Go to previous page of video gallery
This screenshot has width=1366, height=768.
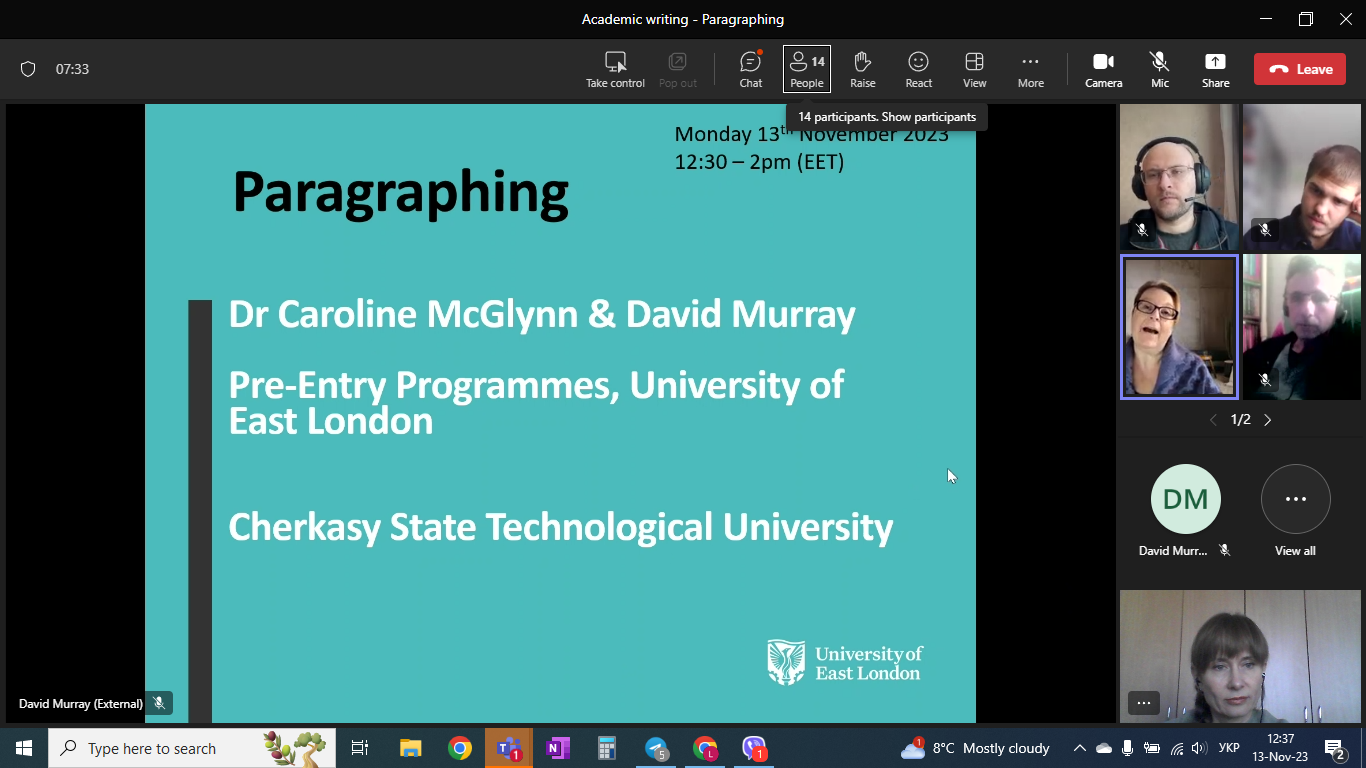(1214, 420)
